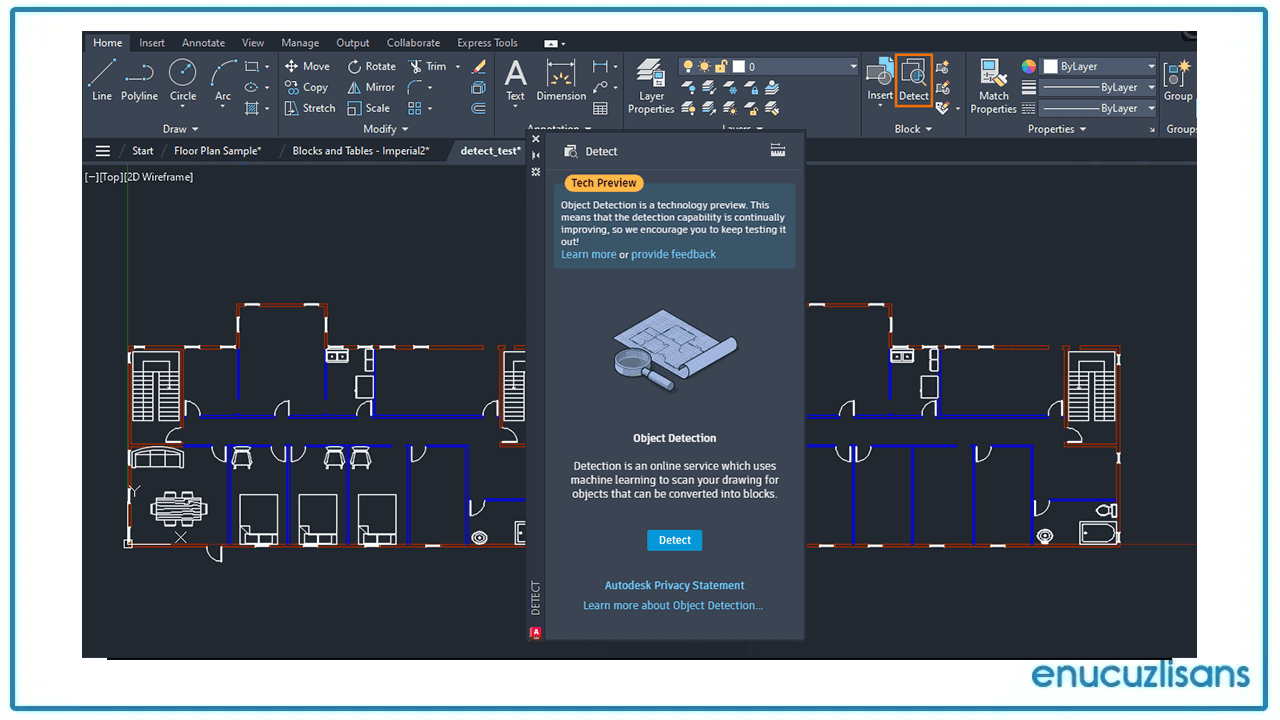Toggle layer freeze sun icon

(704, 67)
